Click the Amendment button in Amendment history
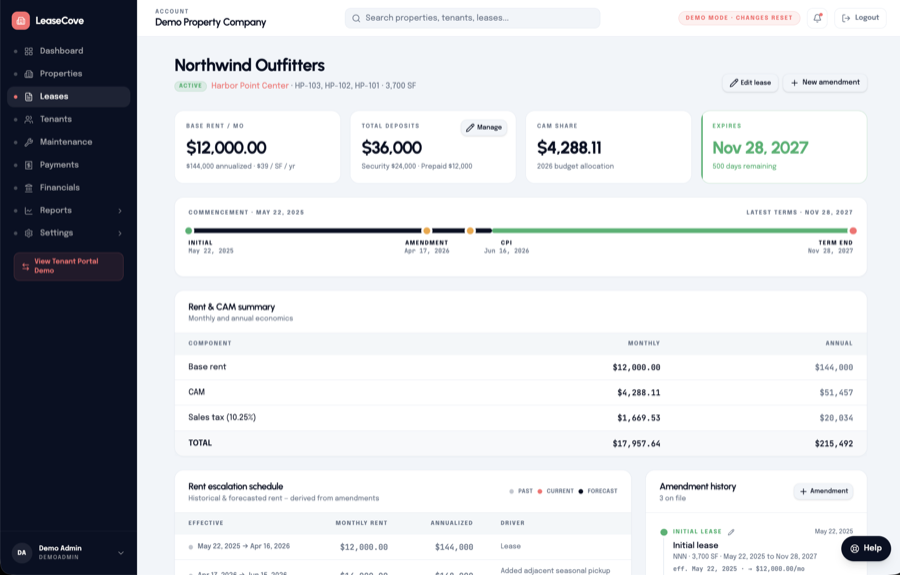900x575 pixels. [823, 491]
